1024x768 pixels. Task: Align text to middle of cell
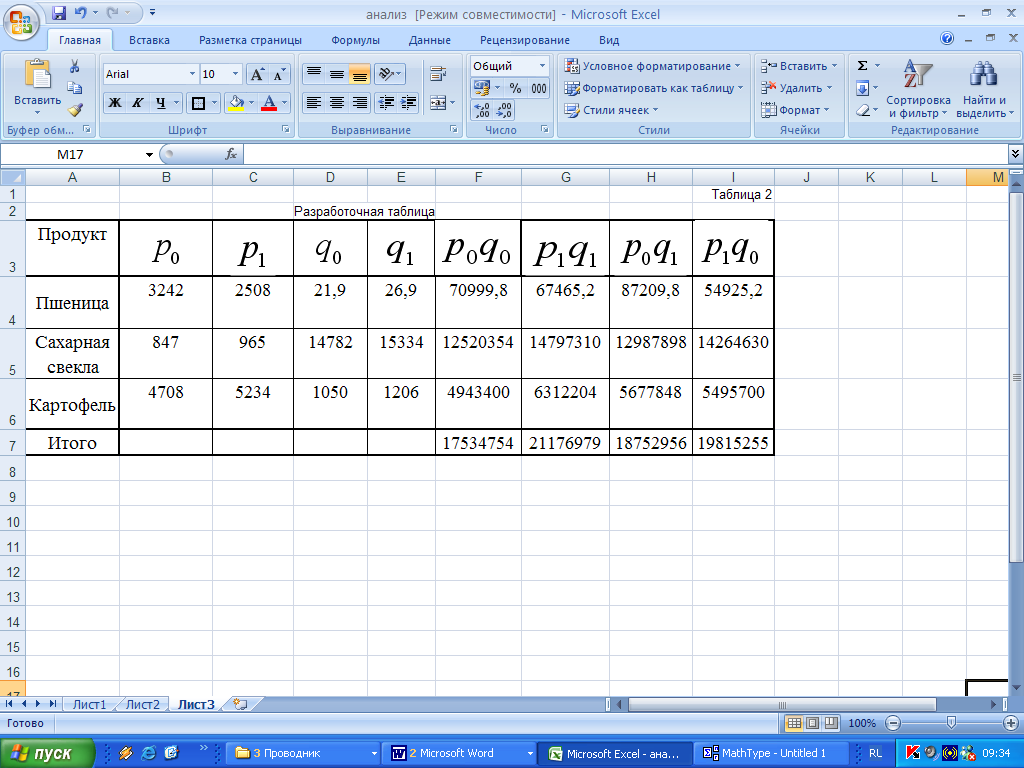click(336, 74)
